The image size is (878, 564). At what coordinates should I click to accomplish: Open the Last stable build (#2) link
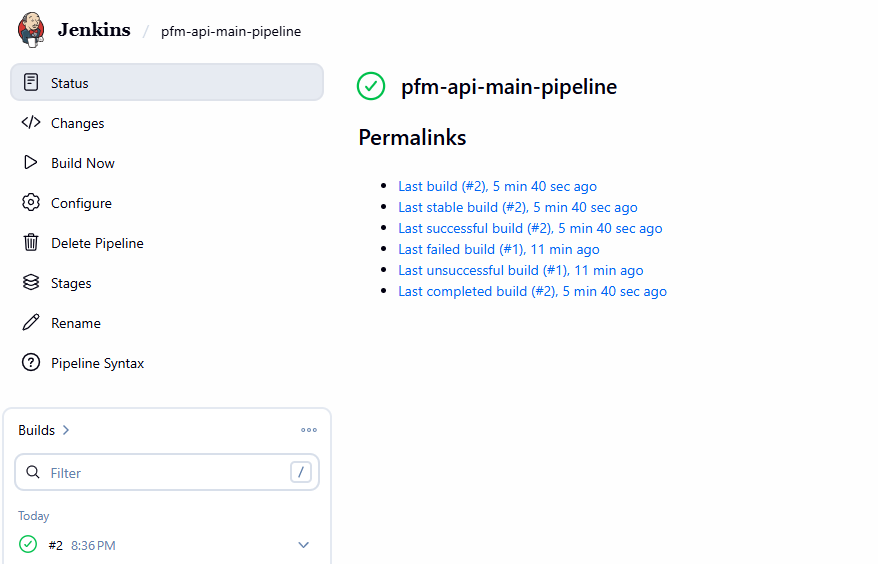click(x=517, y=207)
